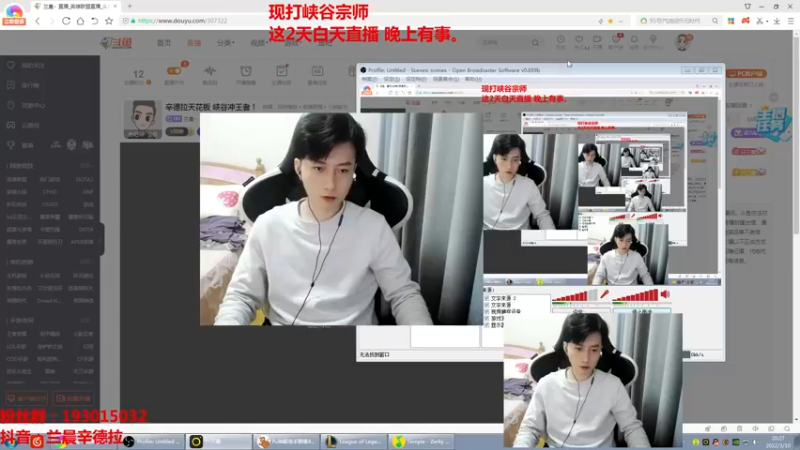Select the 直播 nav item
The width and height of the screenshot is (800, 450).
click(x=194, y=43)
